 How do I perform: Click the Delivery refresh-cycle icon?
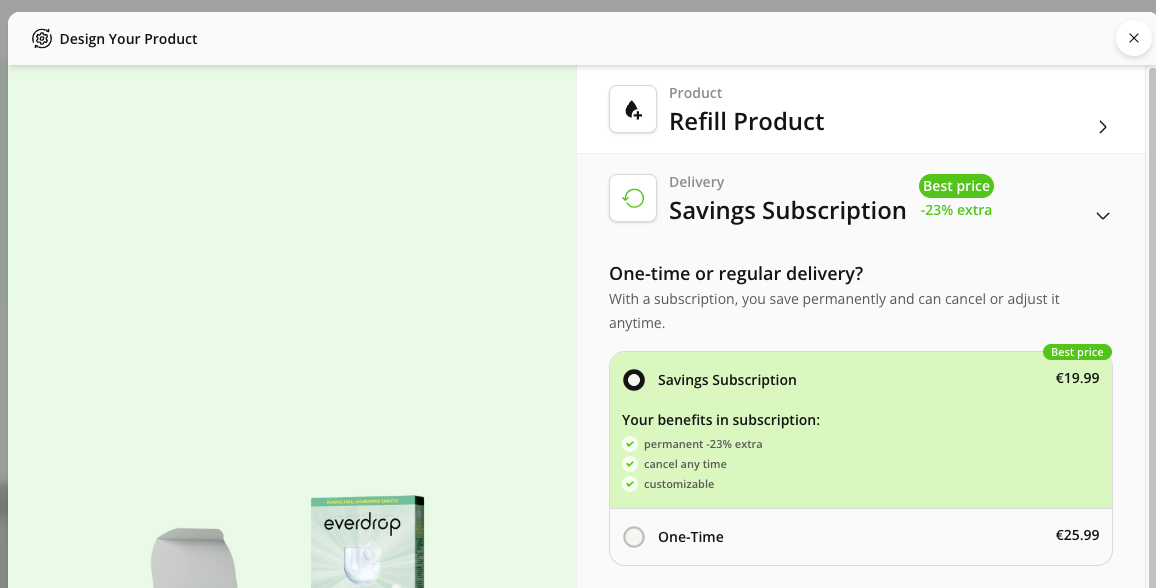point(633,198)
